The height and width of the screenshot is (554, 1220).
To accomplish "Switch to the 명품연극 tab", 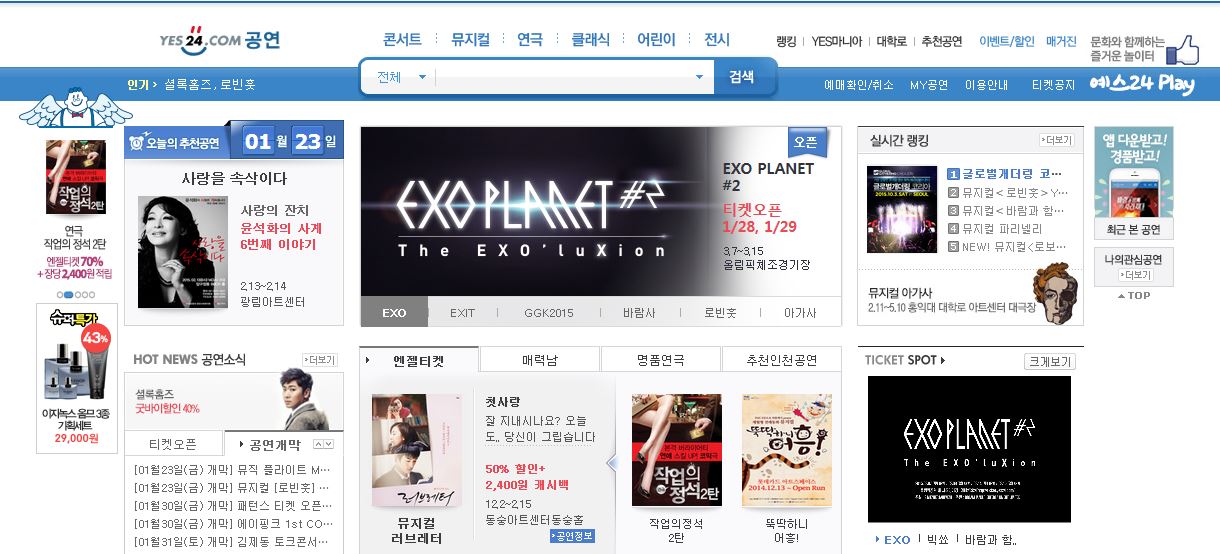I will pos(660,360).
